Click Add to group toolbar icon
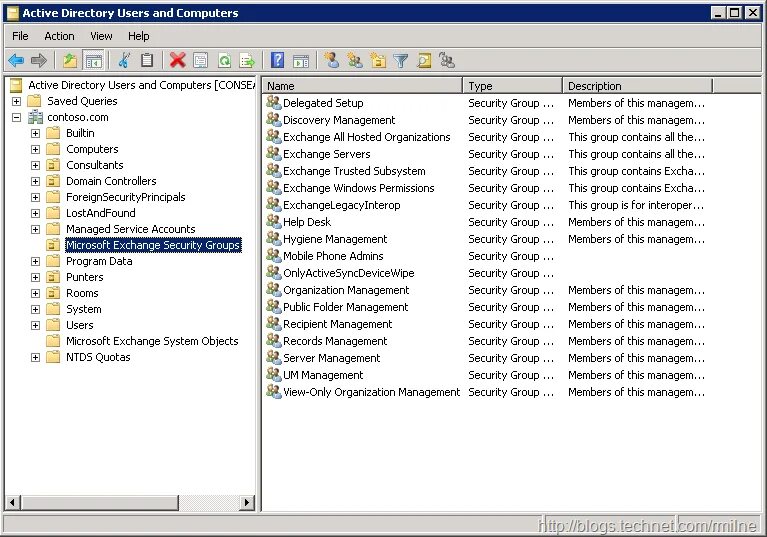 (x=447, y=61)
